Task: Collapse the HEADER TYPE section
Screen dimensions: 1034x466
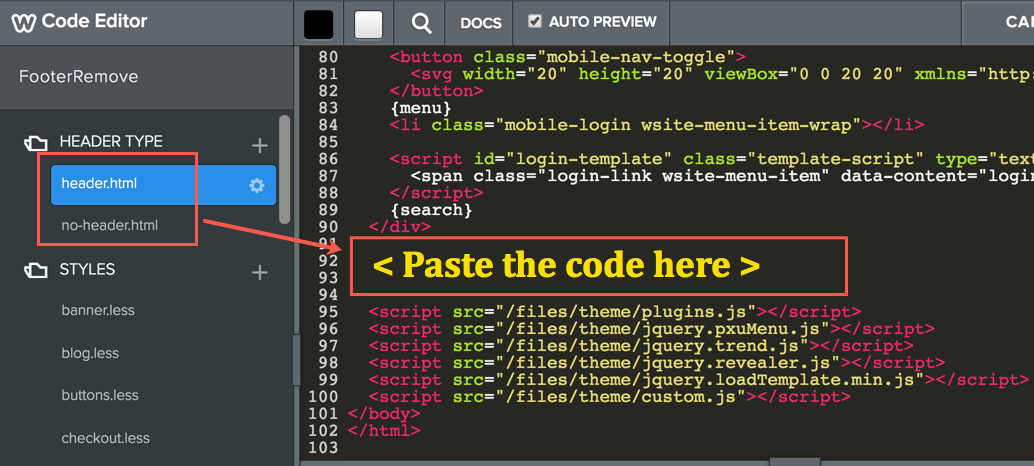Action: pos(110,142)
